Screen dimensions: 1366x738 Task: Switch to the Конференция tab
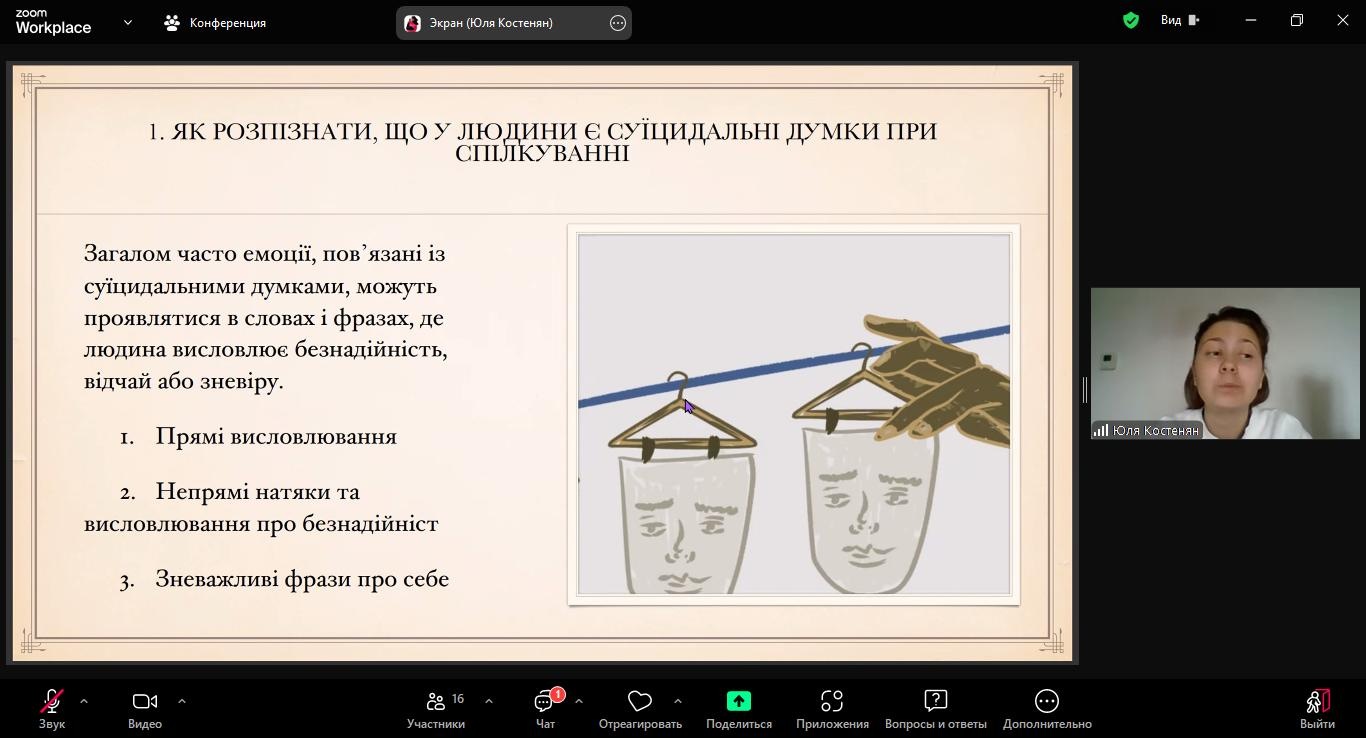pos(215,23)
